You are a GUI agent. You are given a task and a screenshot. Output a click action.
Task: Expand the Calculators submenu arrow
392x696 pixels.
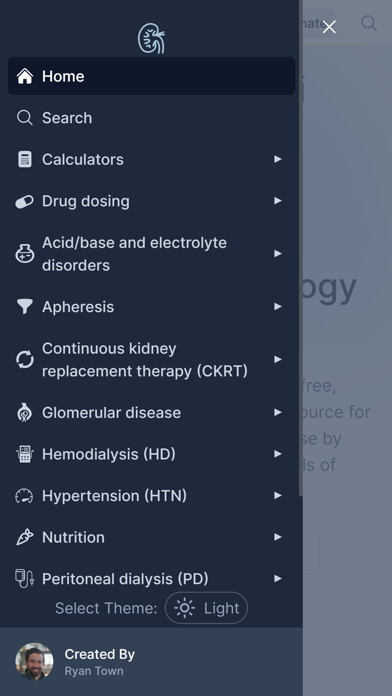(278, 159)
